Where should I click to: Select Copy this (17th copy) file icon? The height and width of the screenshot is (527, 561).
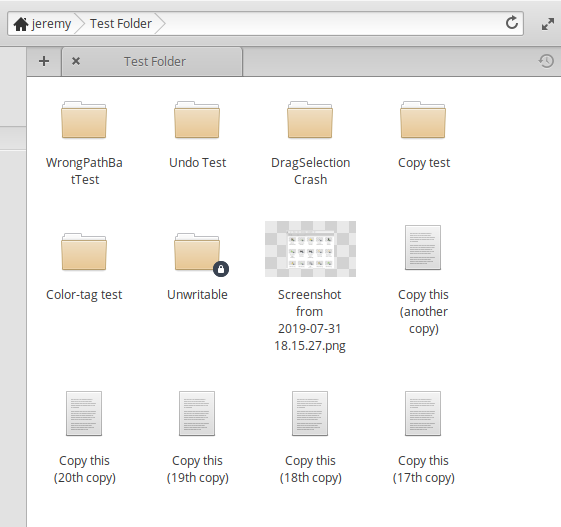pos(423,413)
